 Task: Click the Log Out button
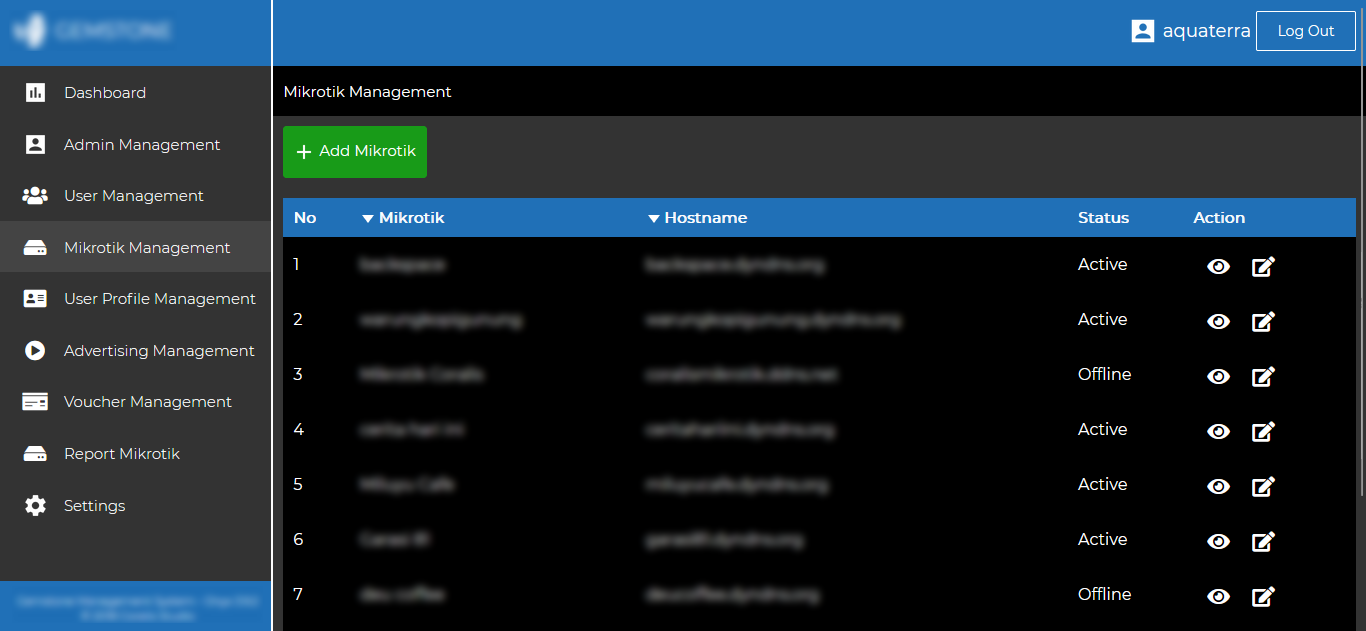[x=1305, y=31]
